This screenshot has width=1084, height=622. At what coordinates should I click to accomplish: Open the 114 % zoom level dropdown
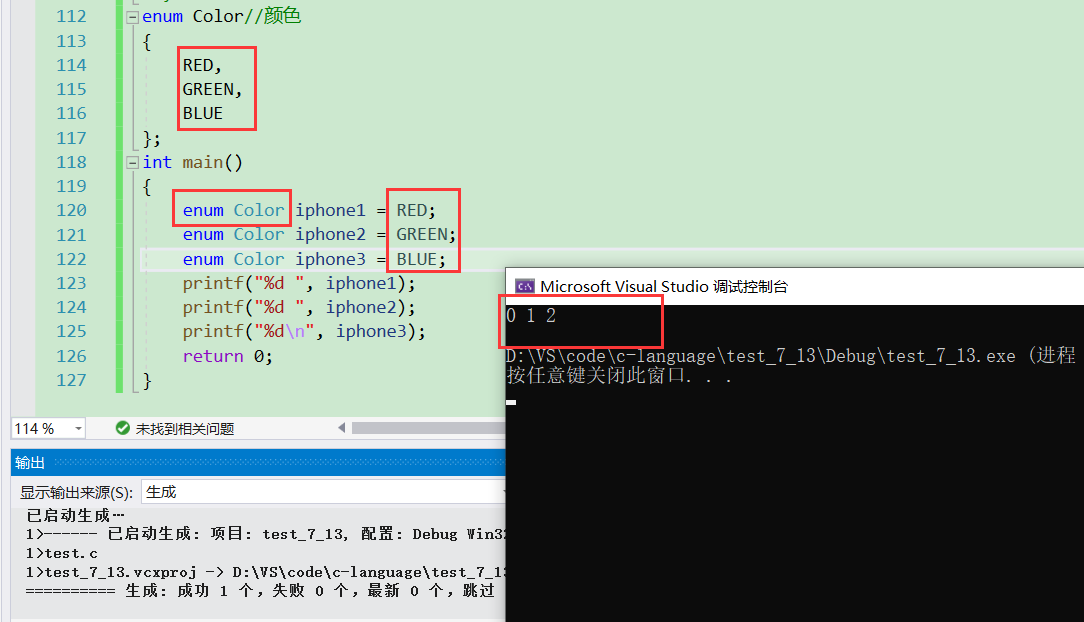78,428
